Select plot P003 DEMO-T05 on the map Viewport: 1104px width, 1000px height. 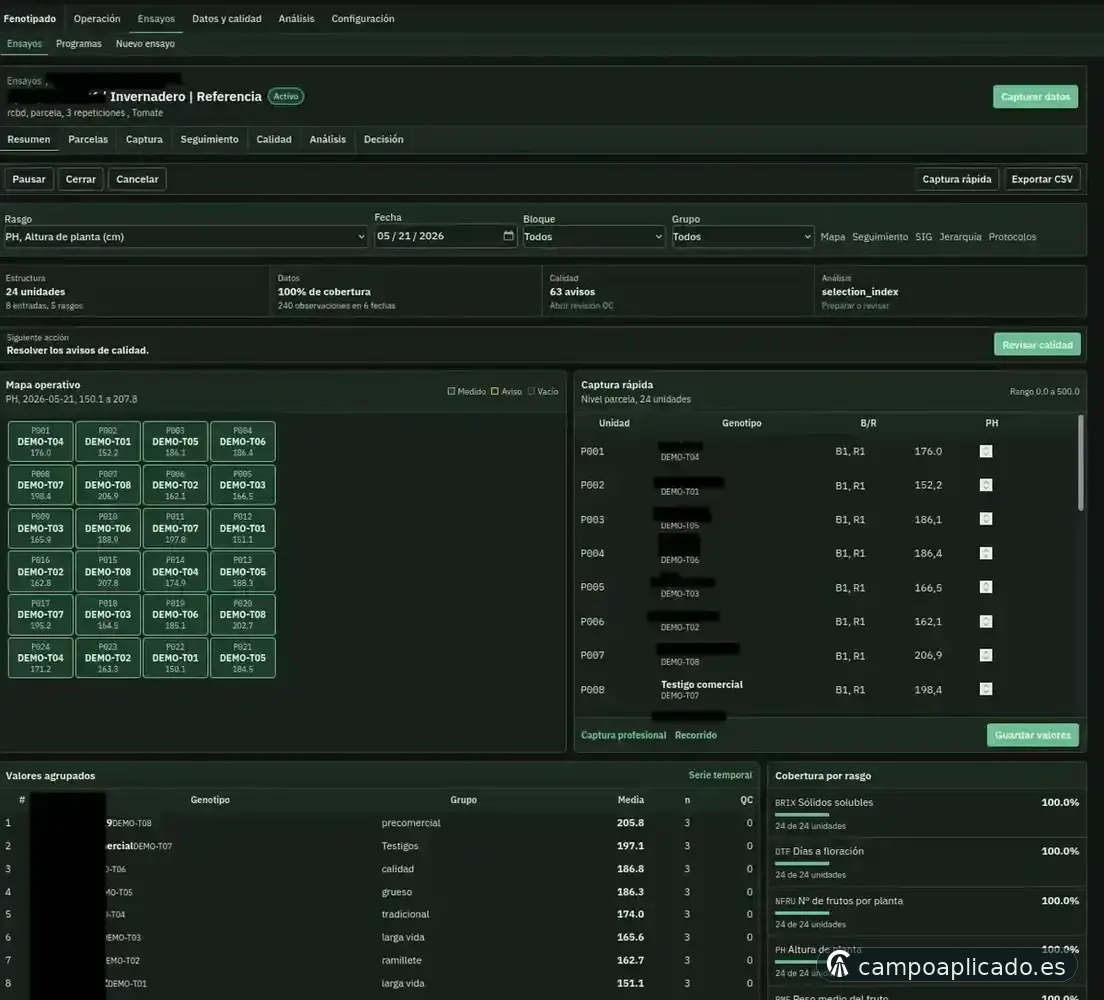(x=175, y=442)
